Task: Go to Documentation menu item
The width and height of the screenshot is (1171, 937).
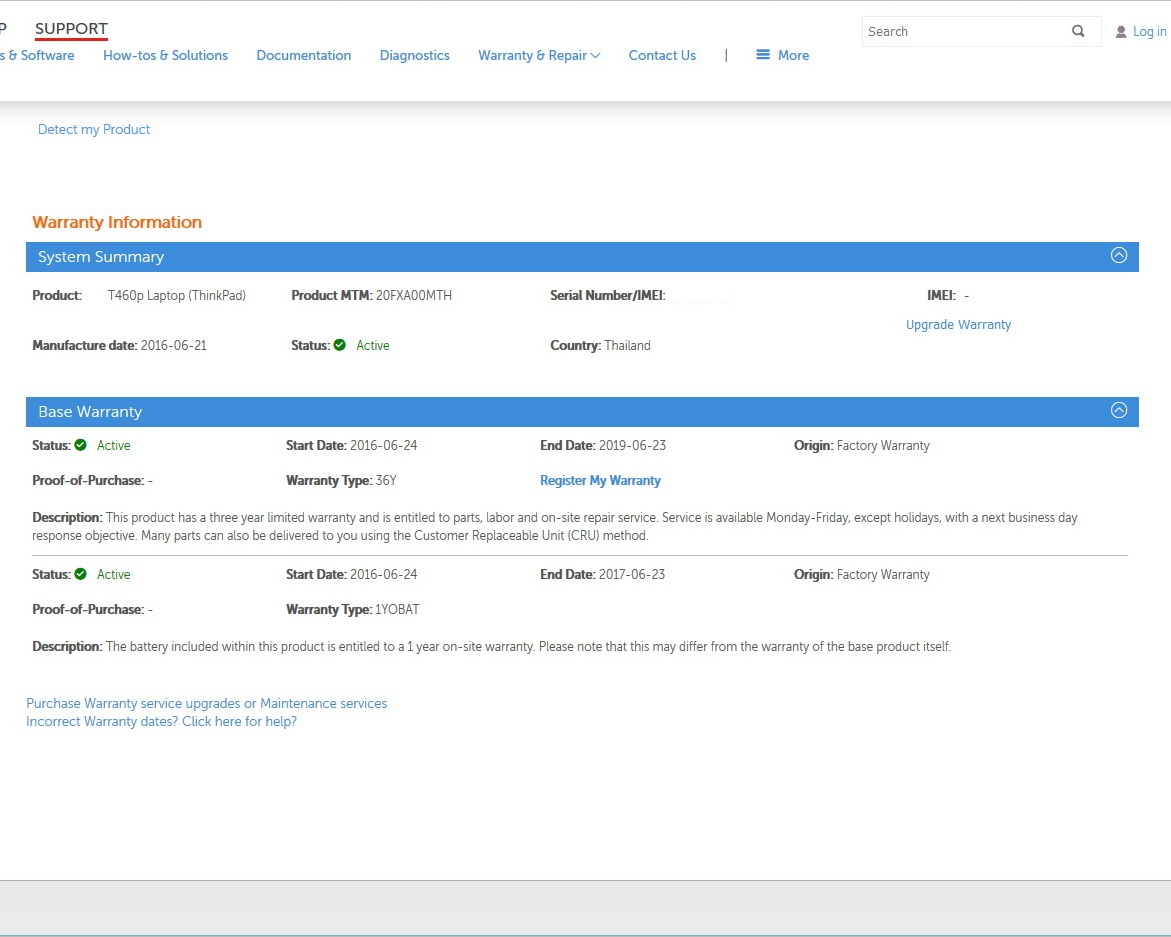Action: (x=303, y=55)
